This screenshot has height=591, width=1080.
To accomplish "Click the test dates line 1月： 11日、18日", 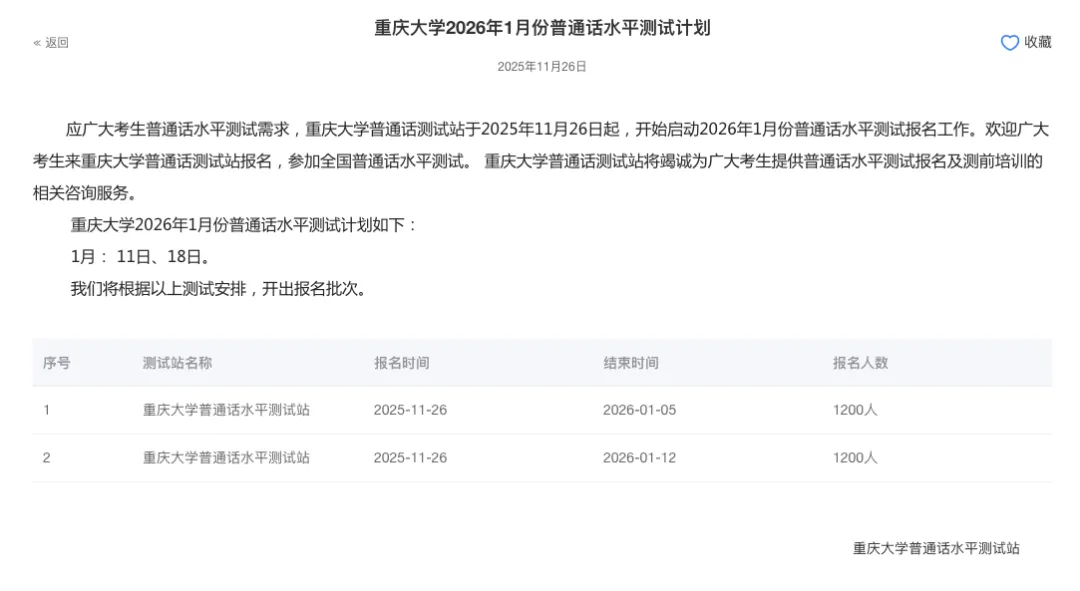I will pos(140,257).
